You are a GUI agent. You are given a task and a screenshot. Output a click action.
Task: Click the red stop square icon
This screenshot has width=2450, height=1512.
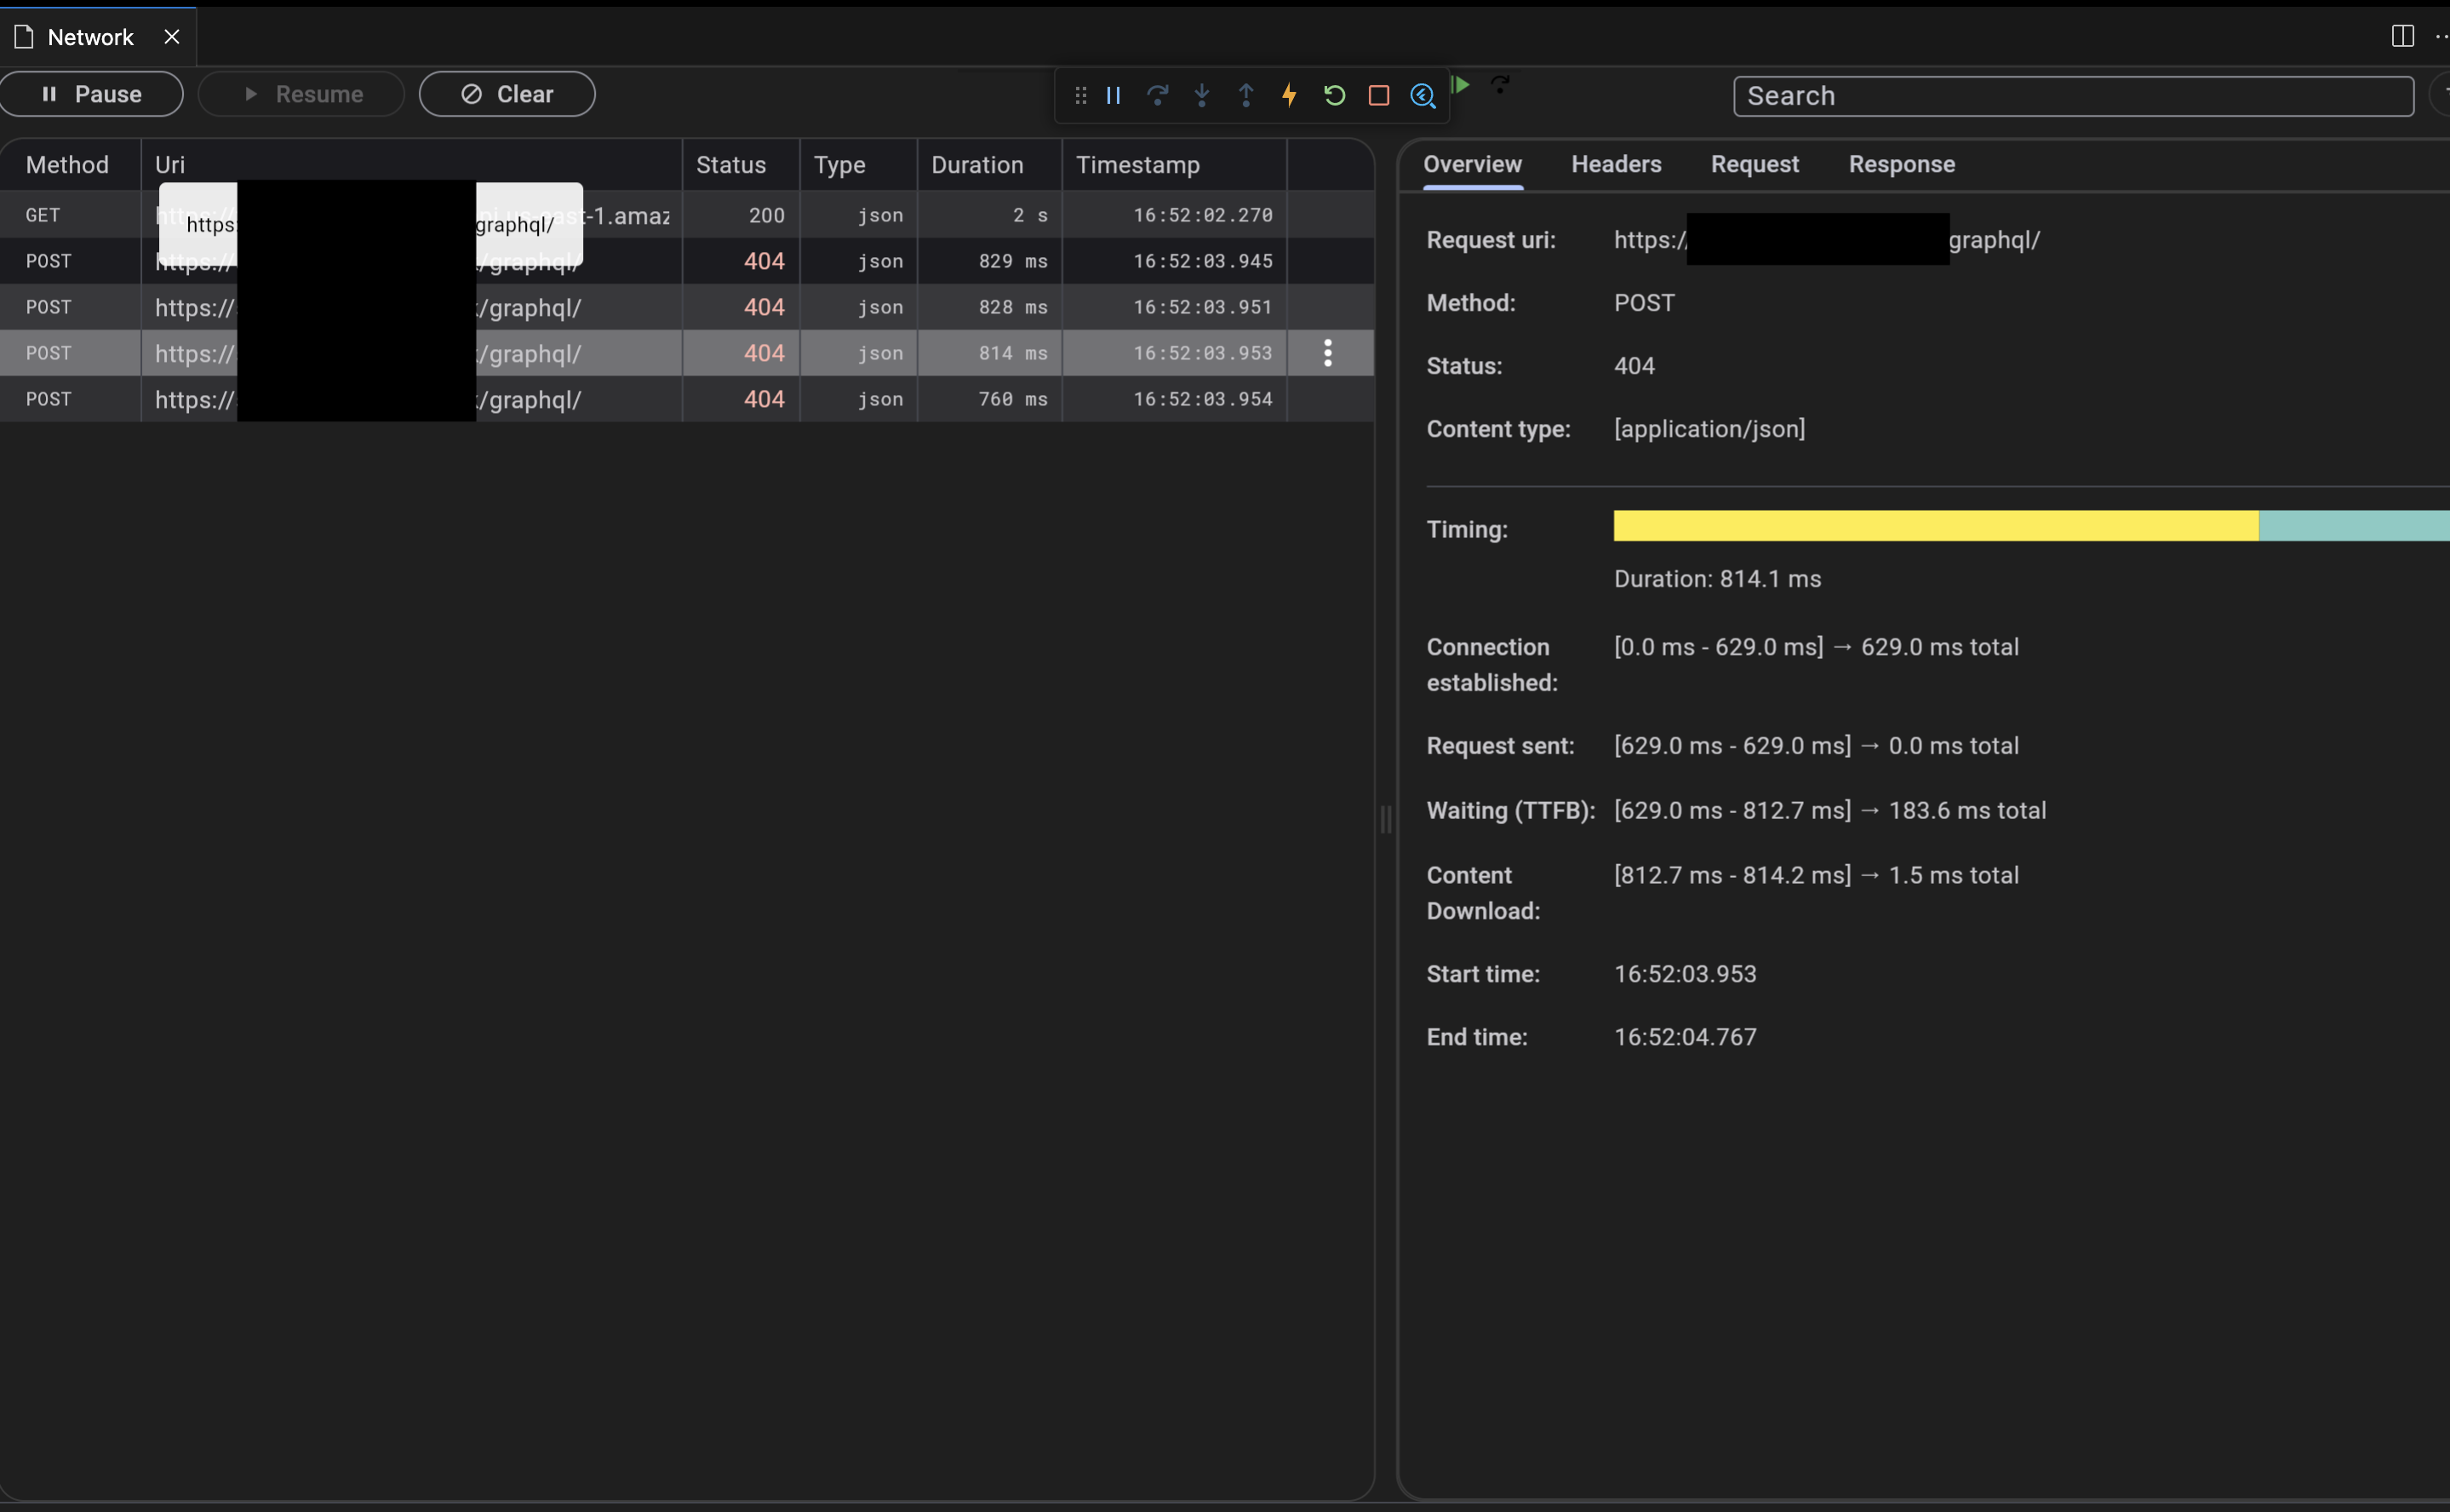pos(1378,95)
